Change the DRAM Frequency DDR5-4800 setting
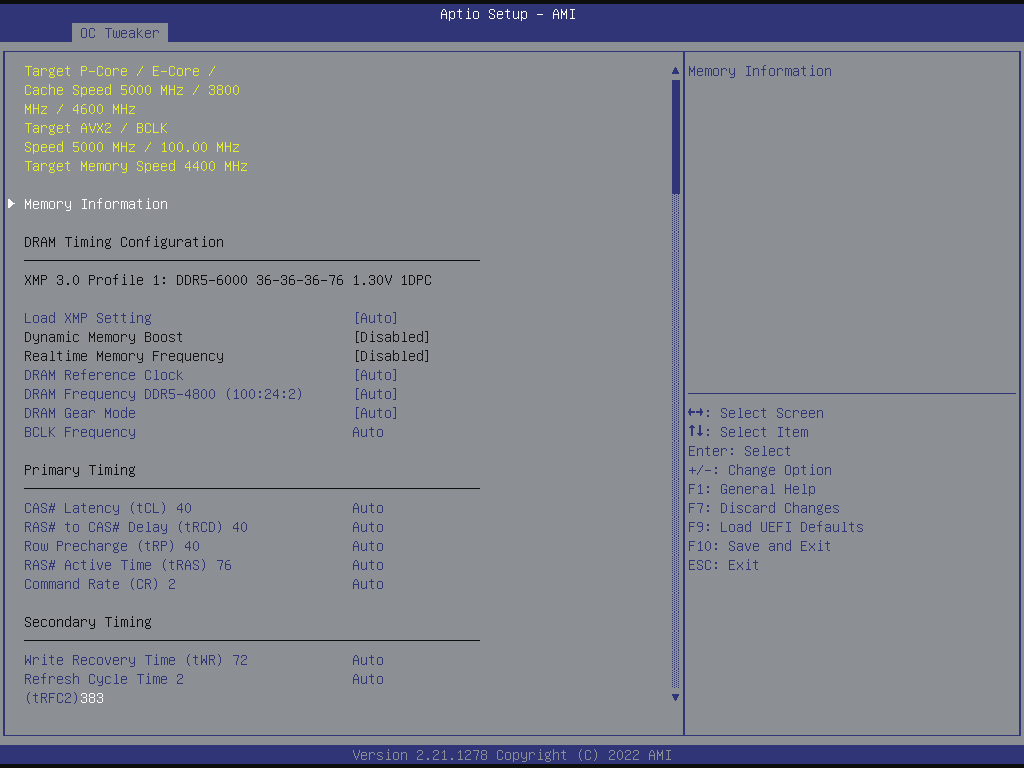 click(375, 394)
